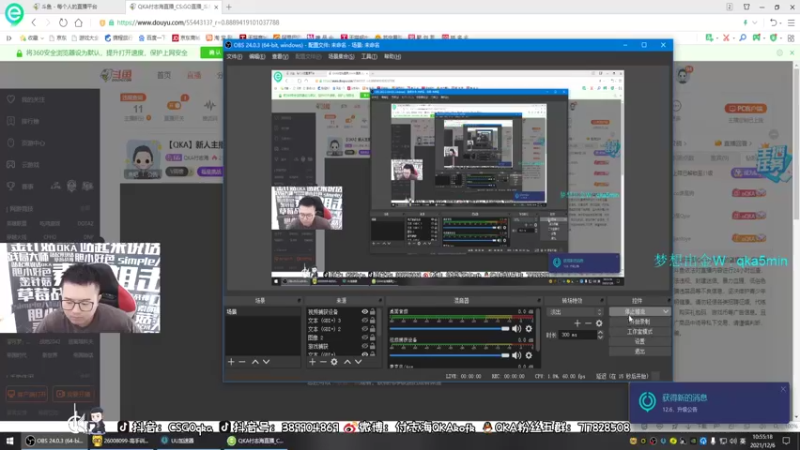Image resolution: width=800 pixels, height=450 pixels.
Task: Expand the 收藏 bookmarks dropdown arrow
Action: 42,38
